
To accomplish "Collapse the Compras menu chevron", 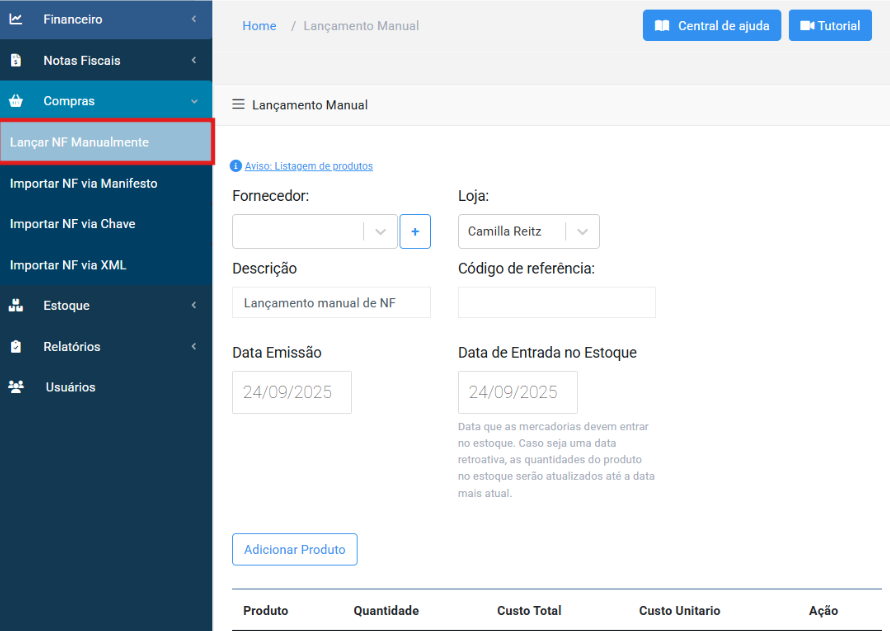I will [x=193, y=101].
